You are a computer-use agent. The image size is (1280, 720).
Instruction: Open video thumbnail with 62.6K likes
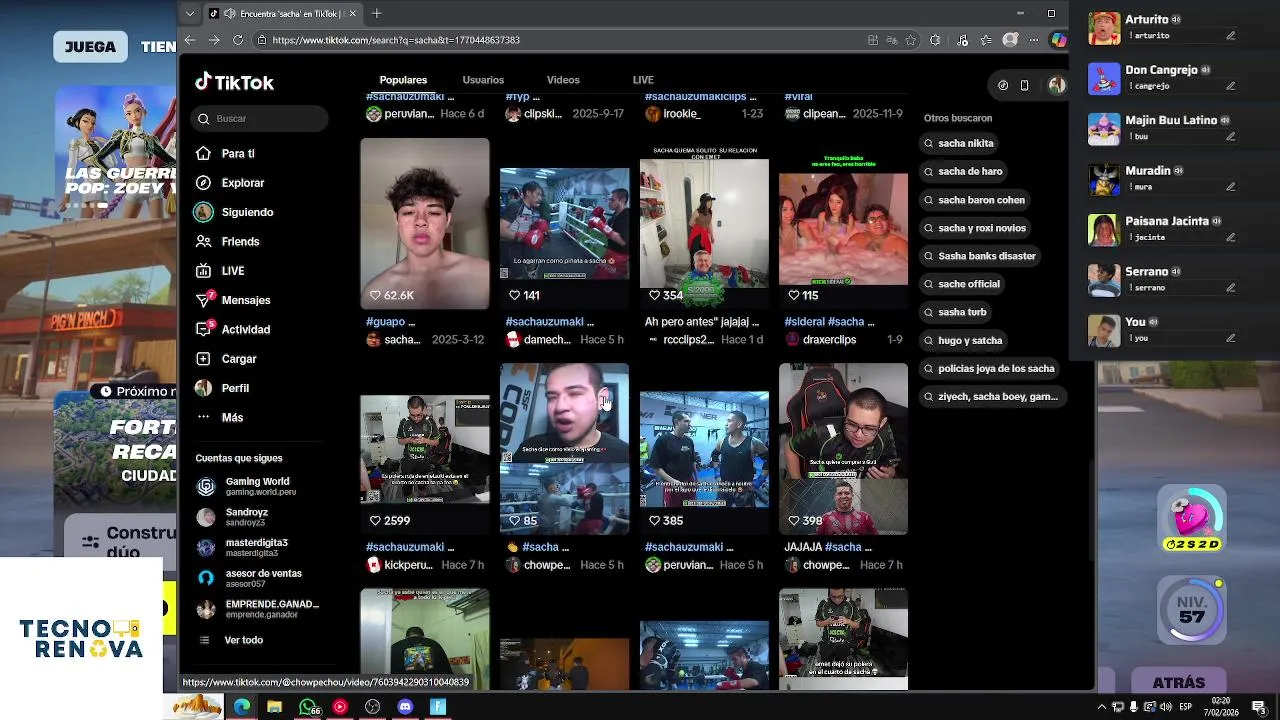coord(425,223)
